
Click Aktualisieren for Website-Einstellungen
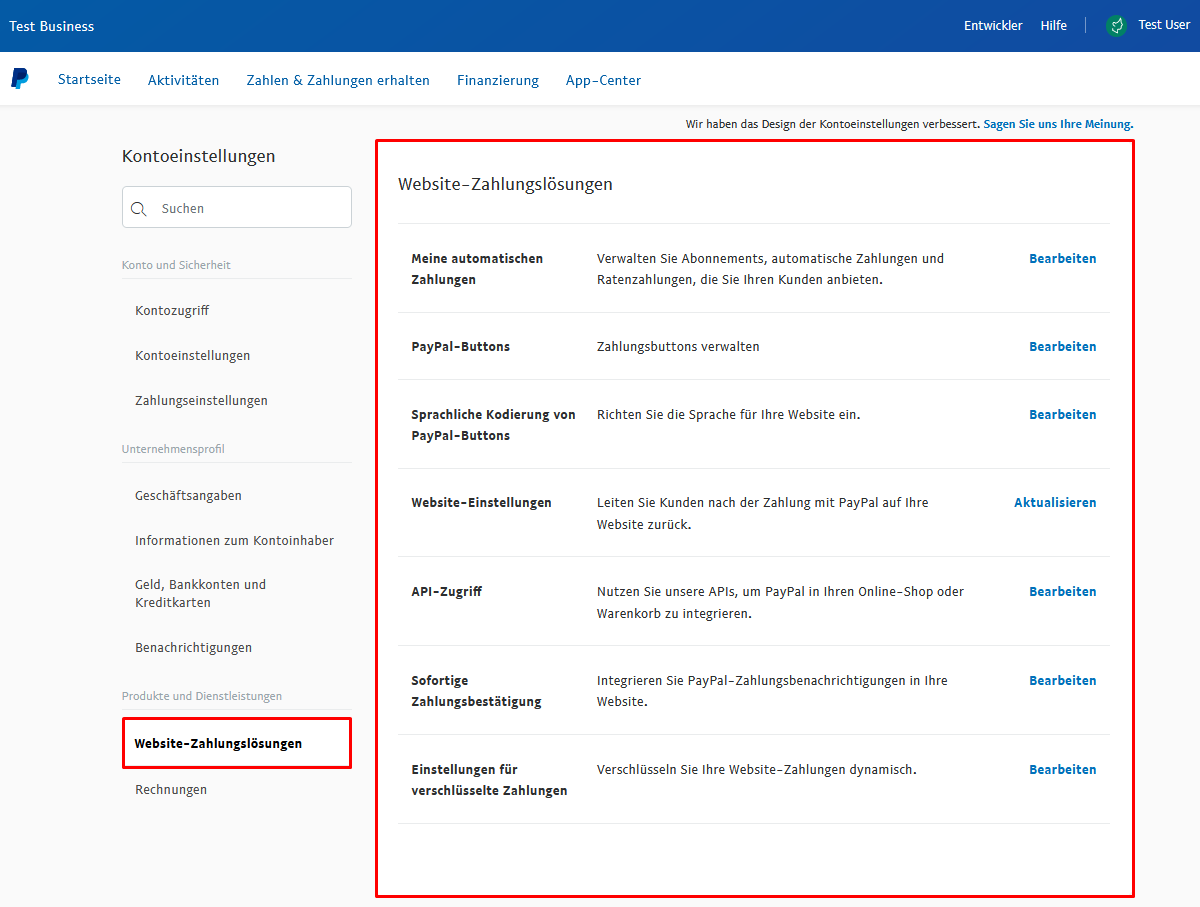1055,502
